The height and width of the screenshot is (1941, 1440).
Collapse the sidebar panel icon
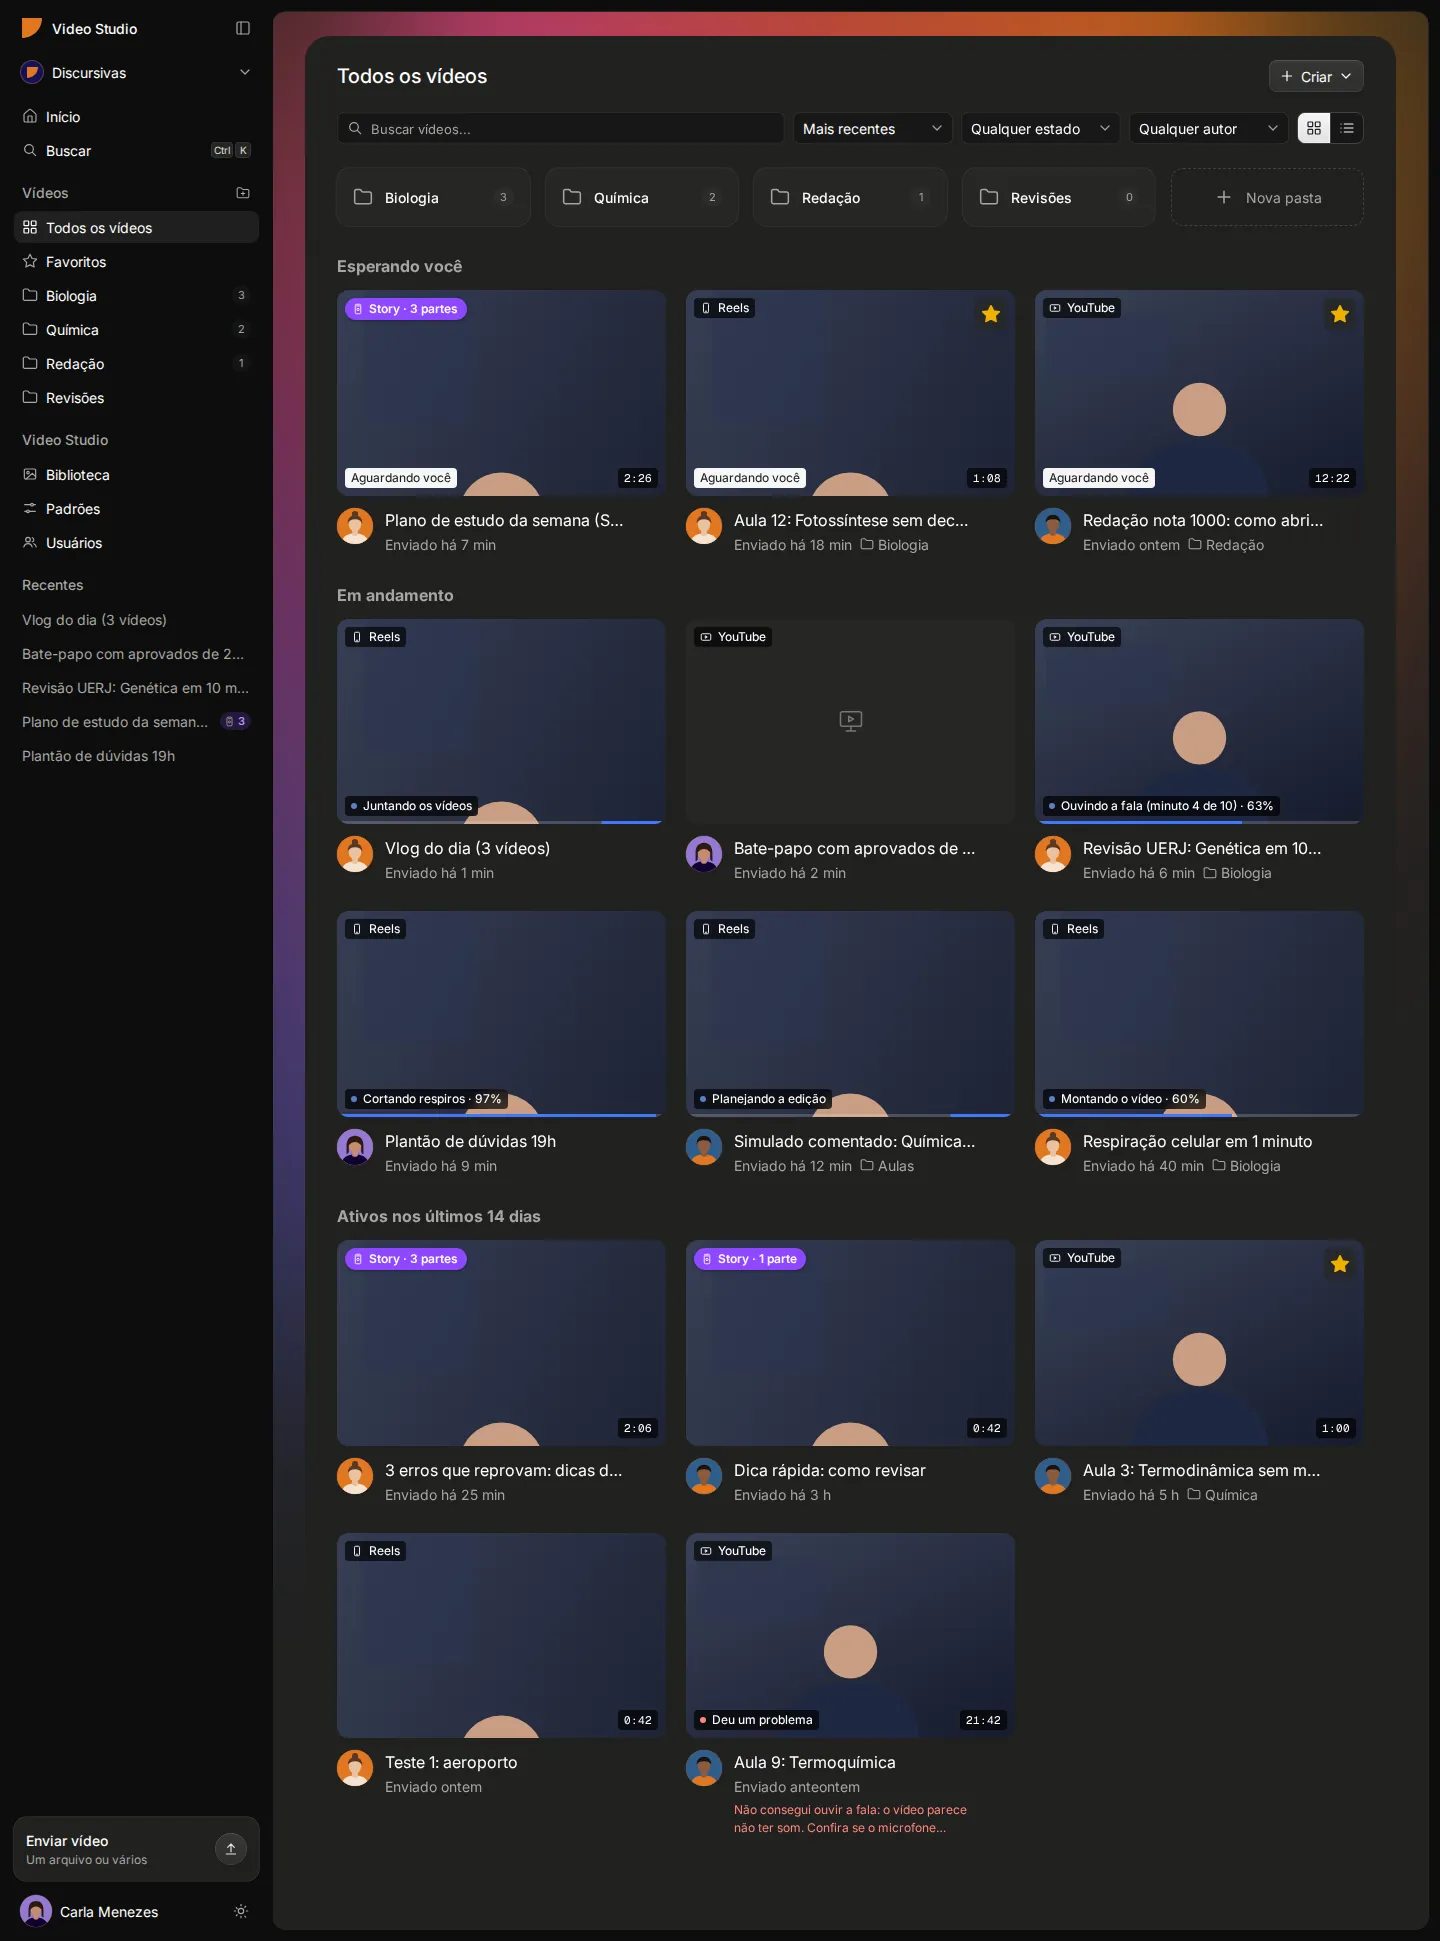pos(243,28)
